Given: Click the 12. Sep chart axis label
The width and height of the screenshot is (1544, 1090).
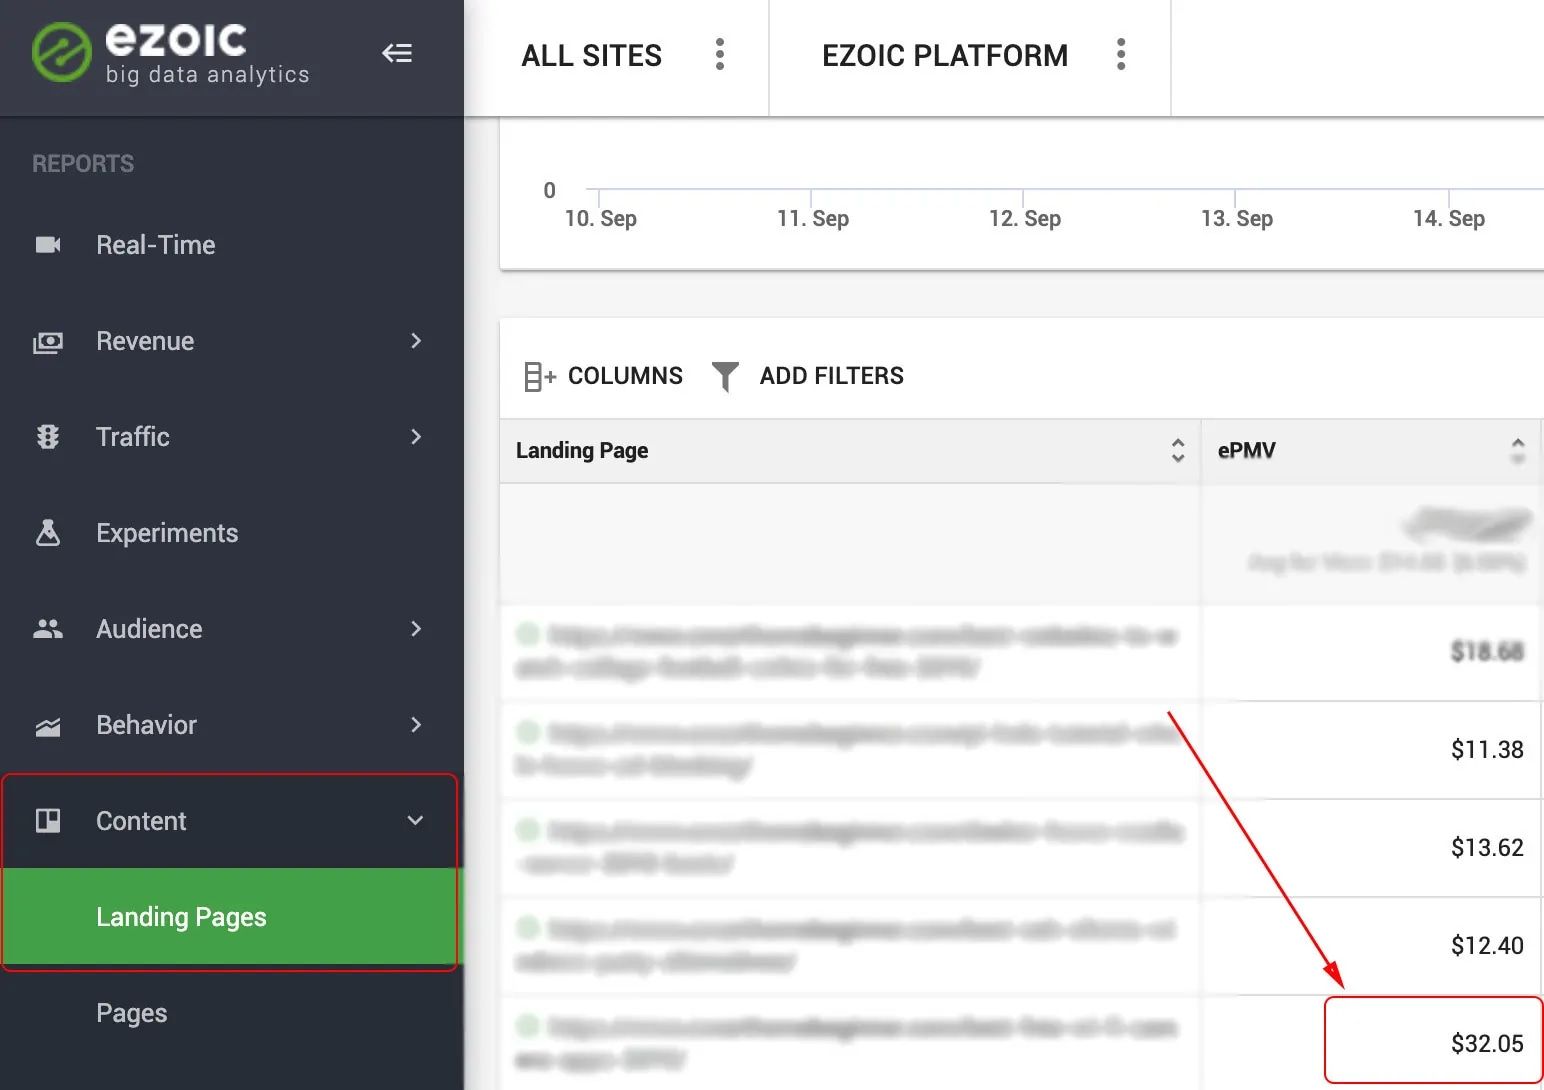Looking at the screenshot, I should tap(1024, 219).
